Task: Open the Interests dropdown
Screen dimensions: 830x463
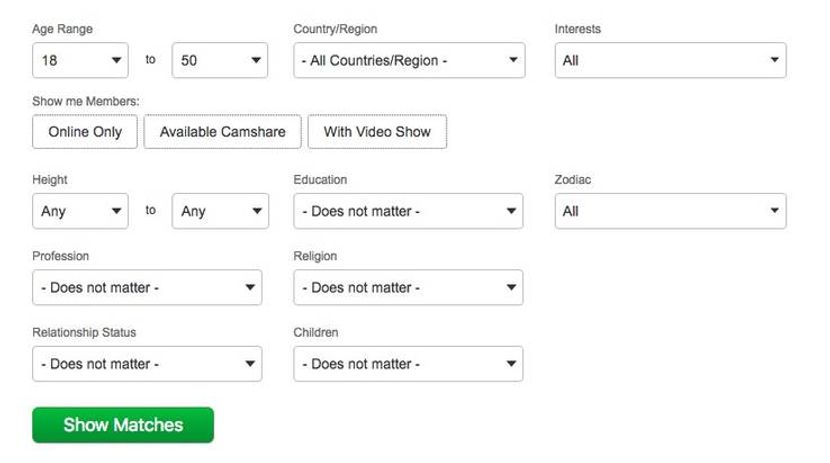Action: [670, 60]
